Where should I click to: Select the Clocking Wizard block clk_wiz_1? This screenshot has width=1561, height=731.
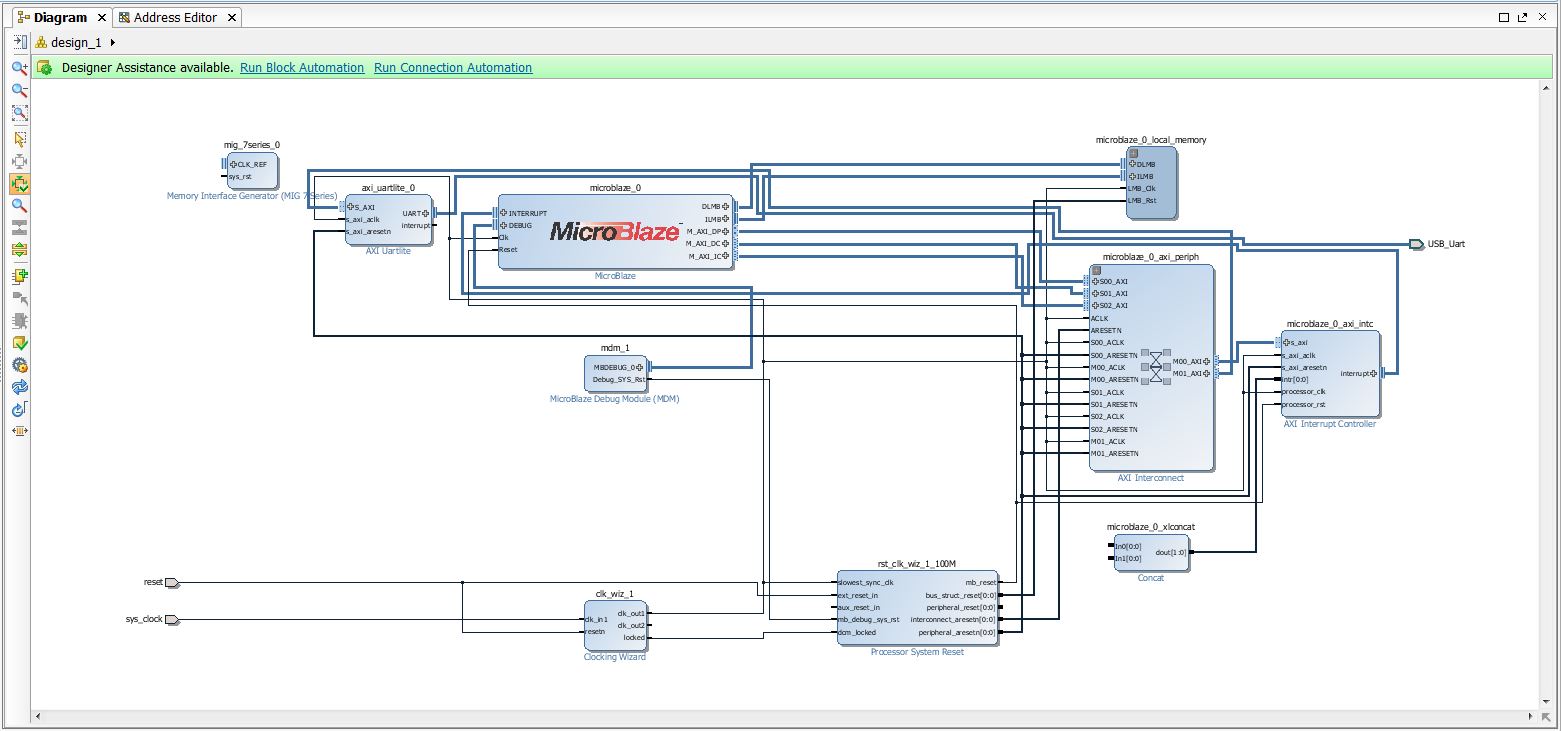pyautogui.click(x=615, y=626)
